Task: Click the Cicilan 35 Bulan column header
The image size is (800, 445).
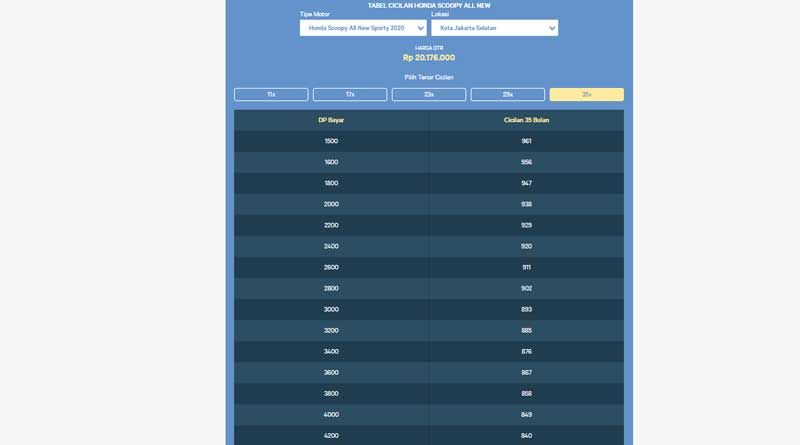Action: tap(526, 120)
